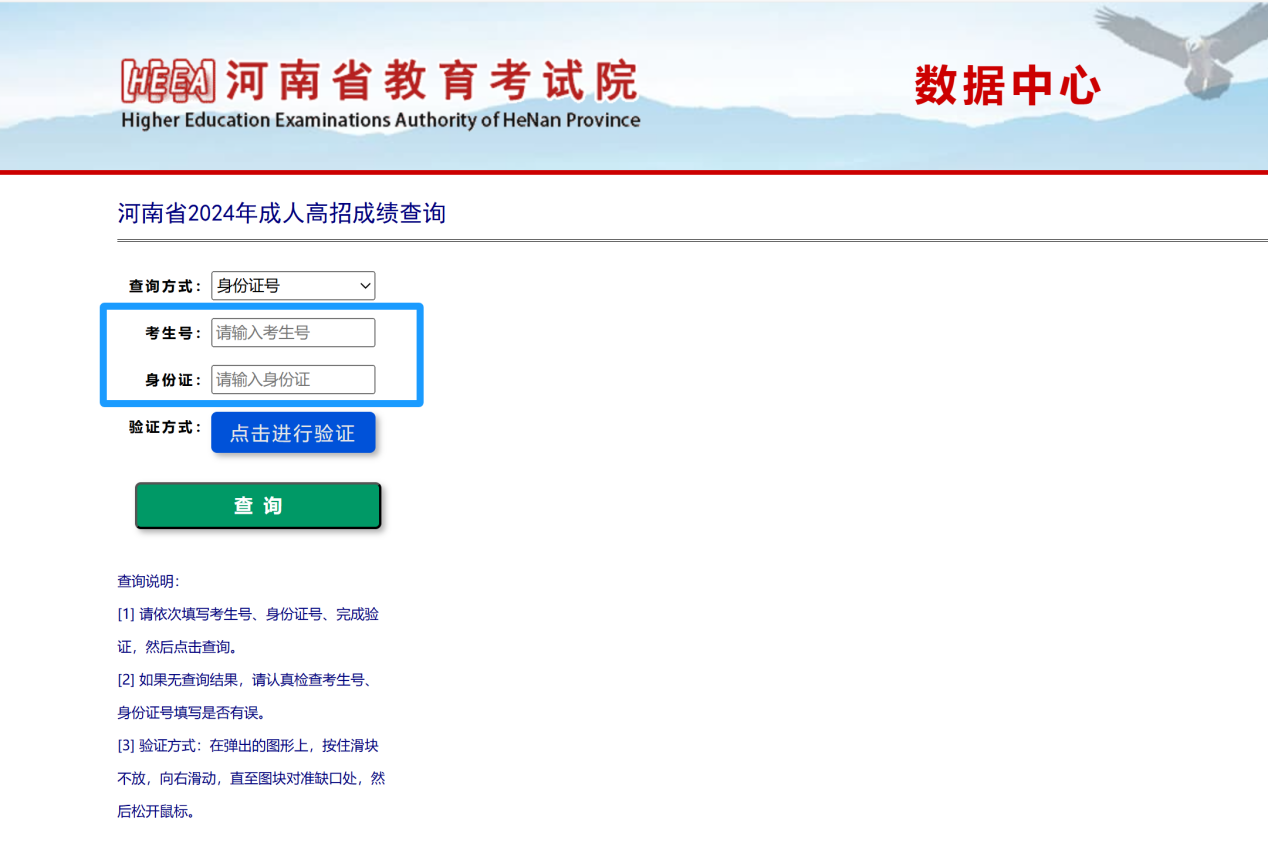Click the 身份证 label
The height and width of the screenshot is (850, 1268).
173,380
